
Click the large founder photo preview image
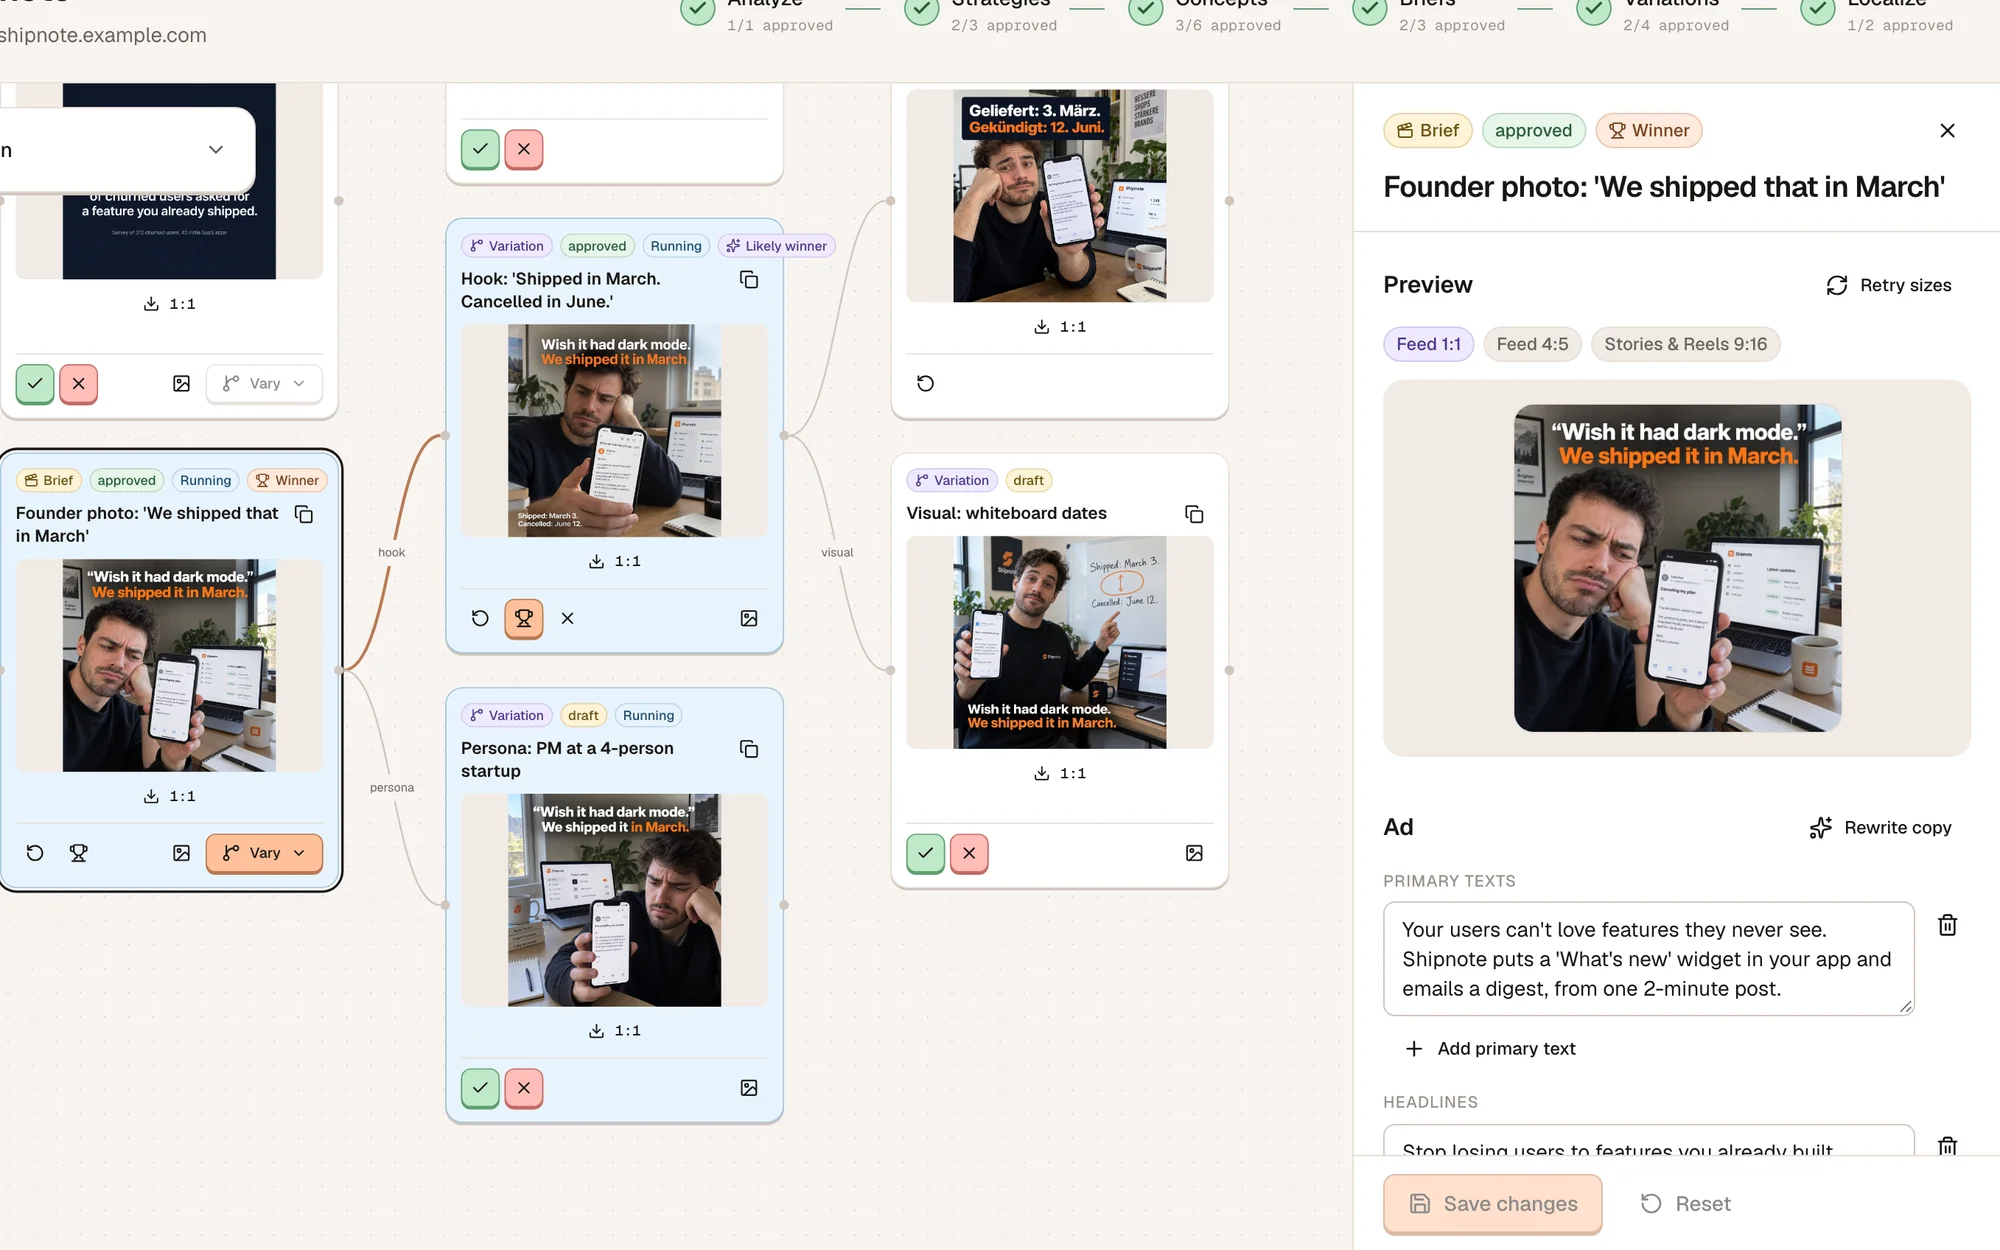pos(1677,568)
